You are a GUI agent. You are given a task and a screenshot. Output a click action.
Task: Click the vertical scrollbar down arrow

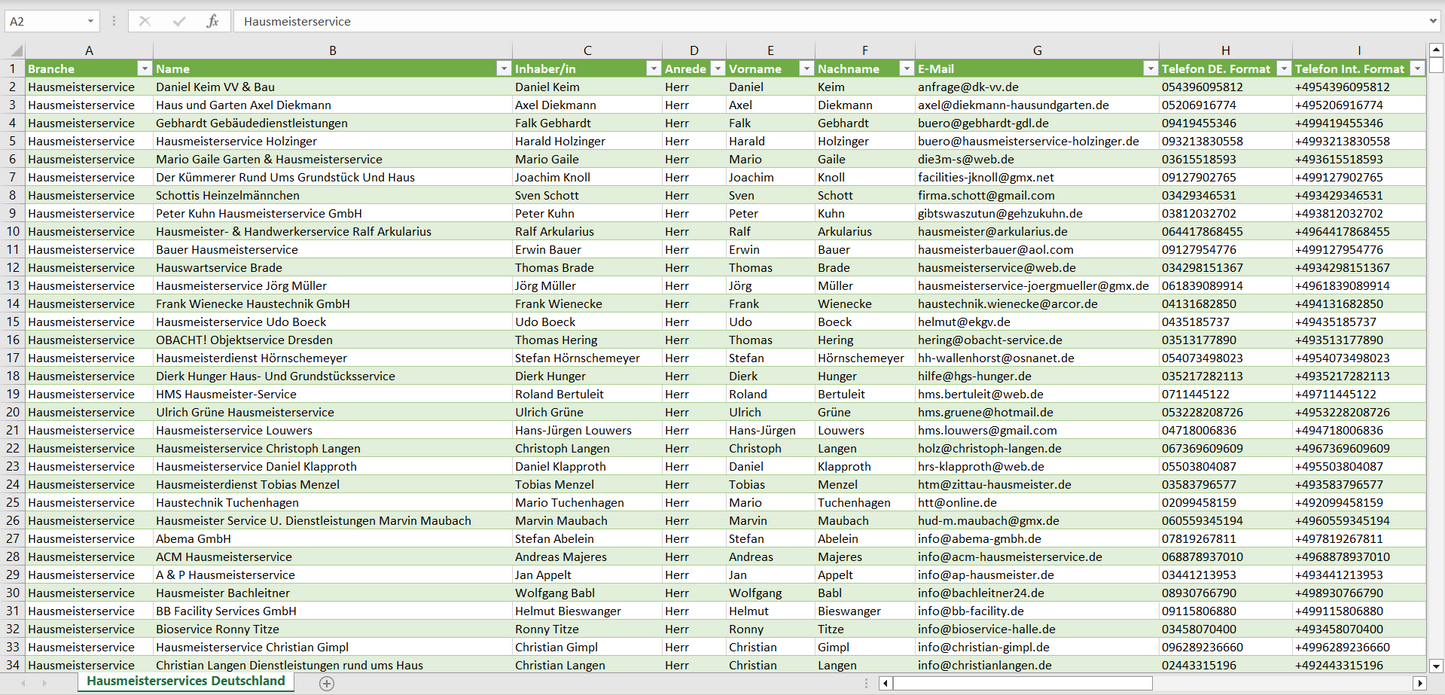pos(1436,665)
